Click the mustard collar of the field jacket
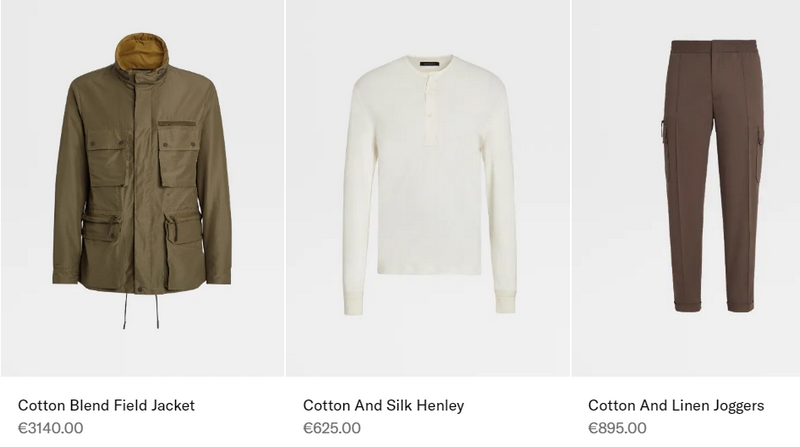Image resolution: width=800 pixels, height=447 pixels. click(141, 52)
